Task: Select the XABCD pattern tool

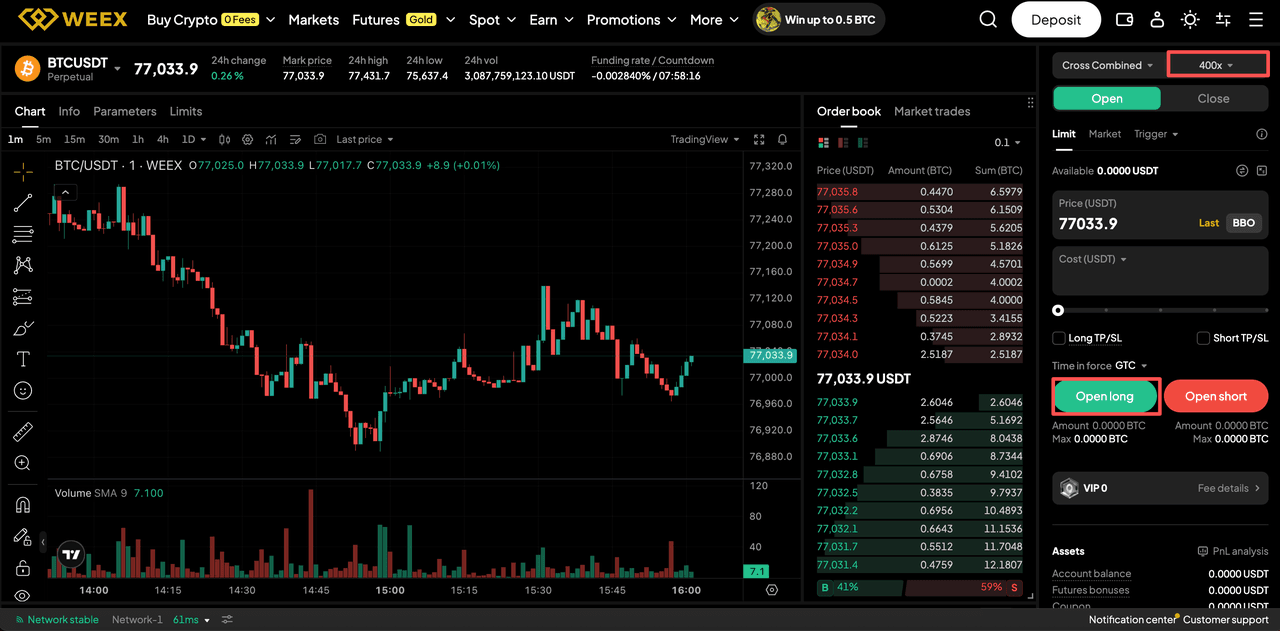Action: (x=23, y=265)
